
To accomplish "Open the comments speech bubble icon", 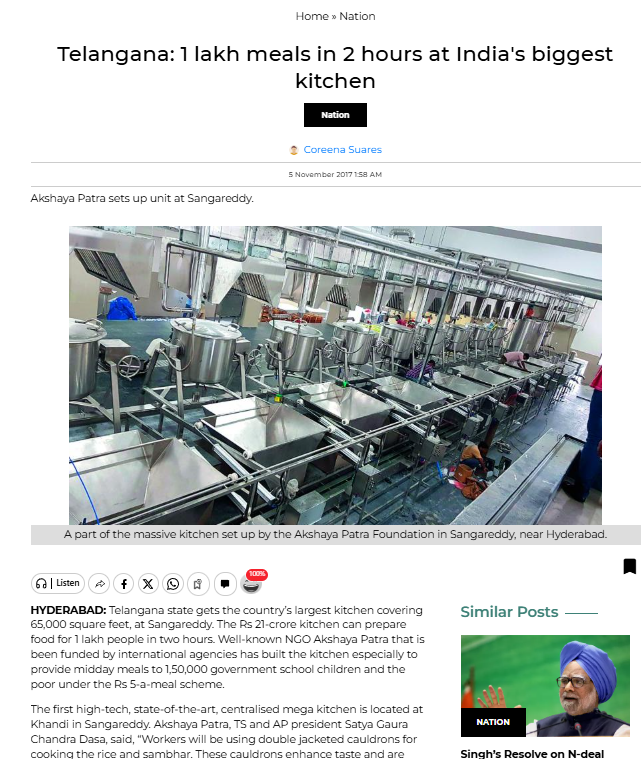I will tap(225, 584).
